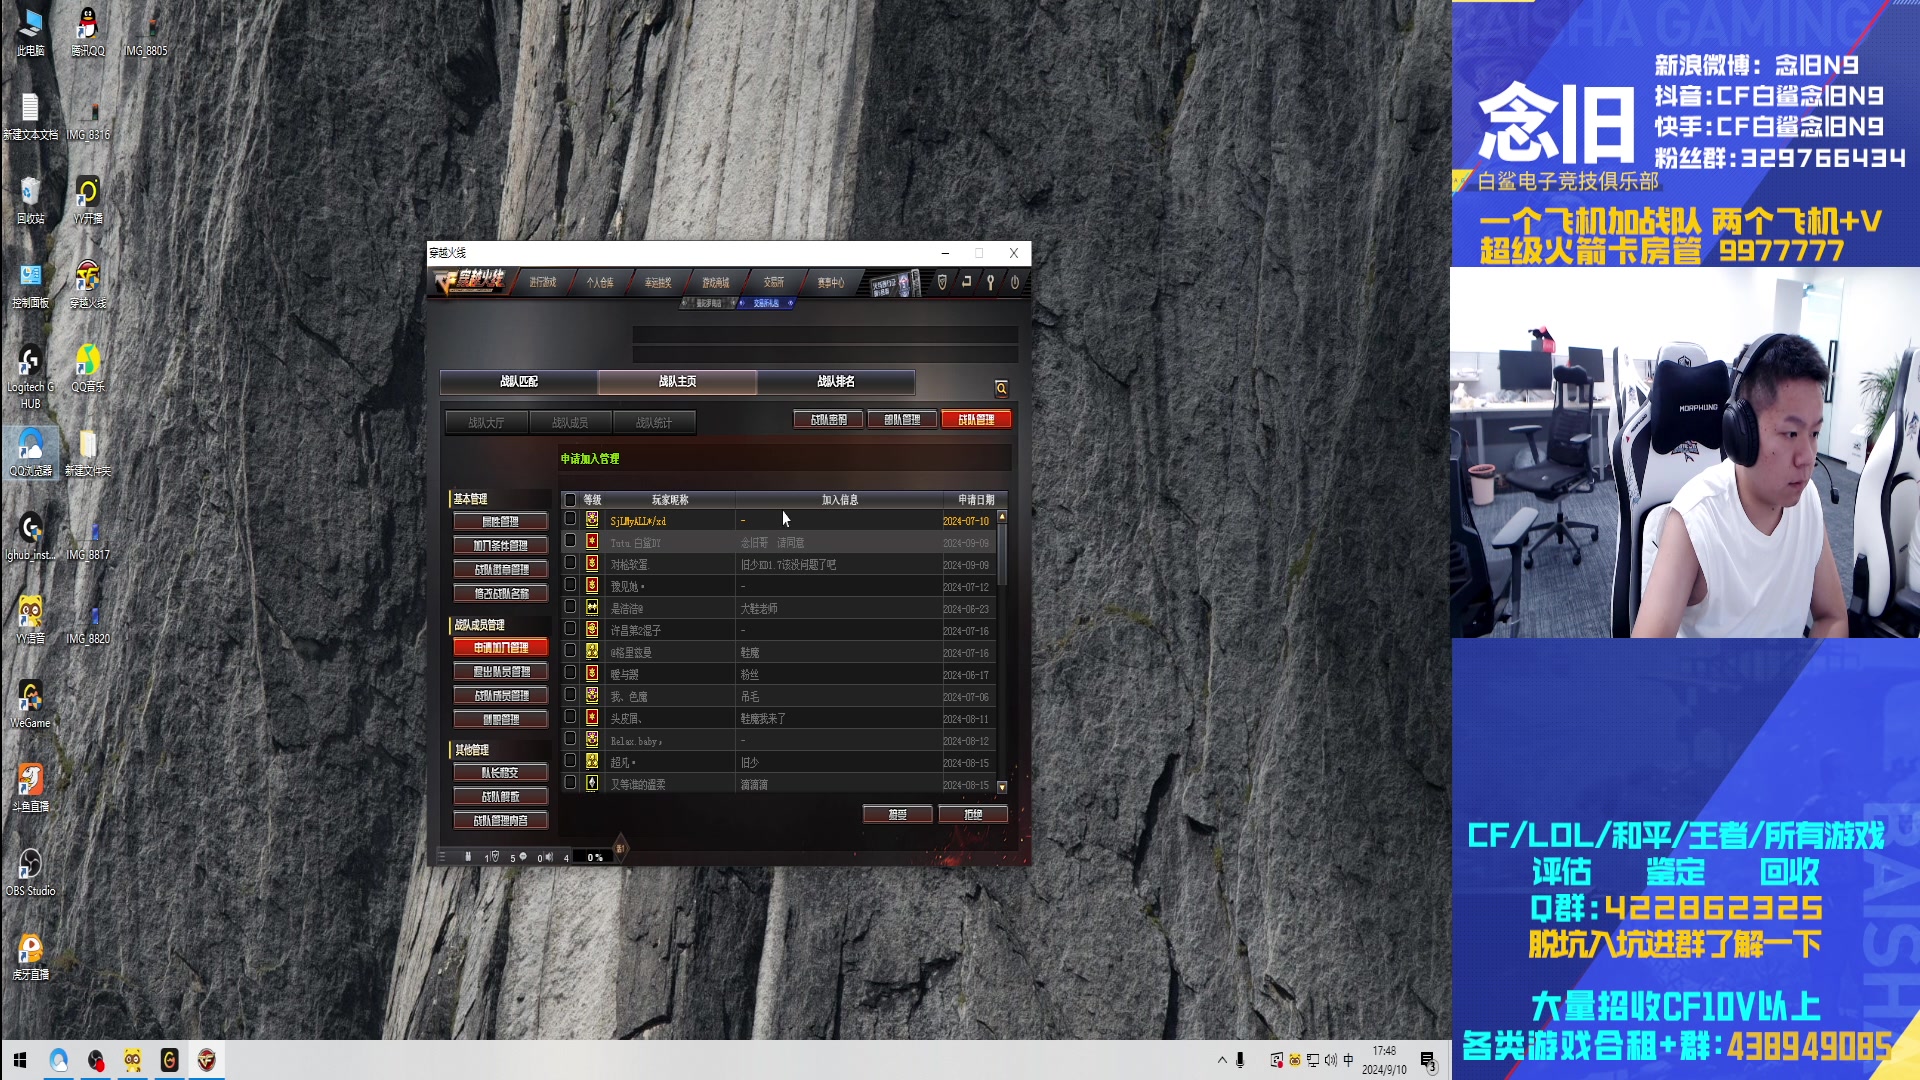Click the 拒绝 reject button
1920x1080 pixels.
click(972, 815)
